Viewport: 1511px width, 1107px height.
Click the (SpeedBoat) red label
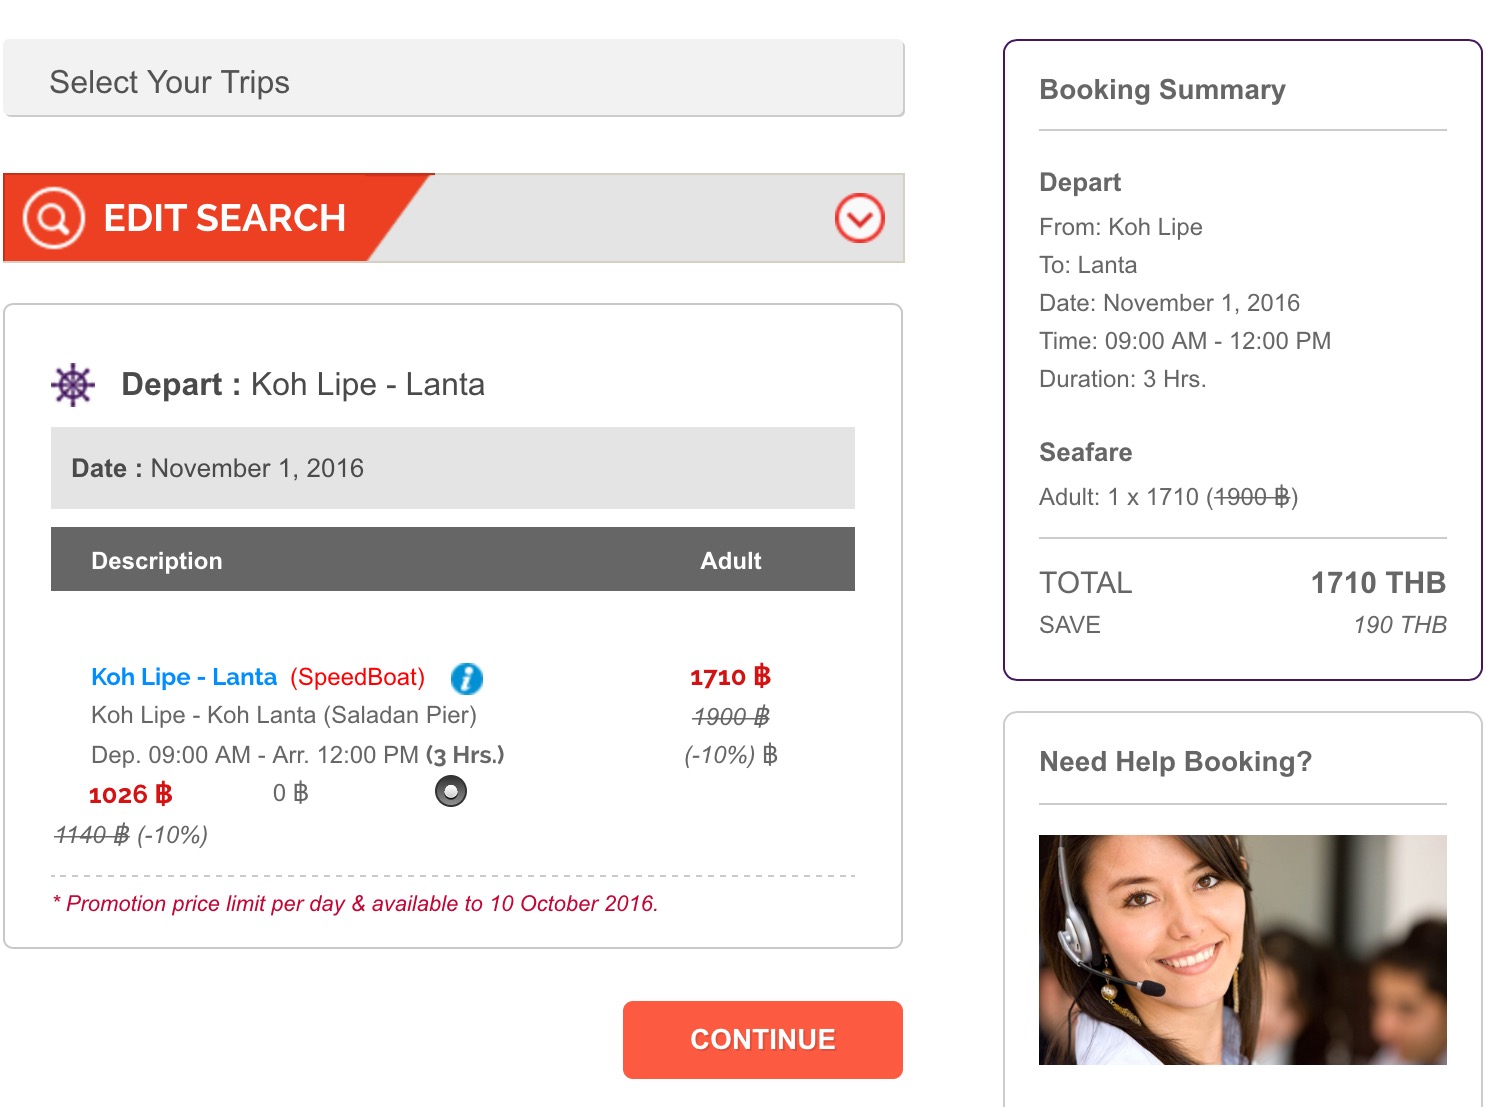point(358,677)
